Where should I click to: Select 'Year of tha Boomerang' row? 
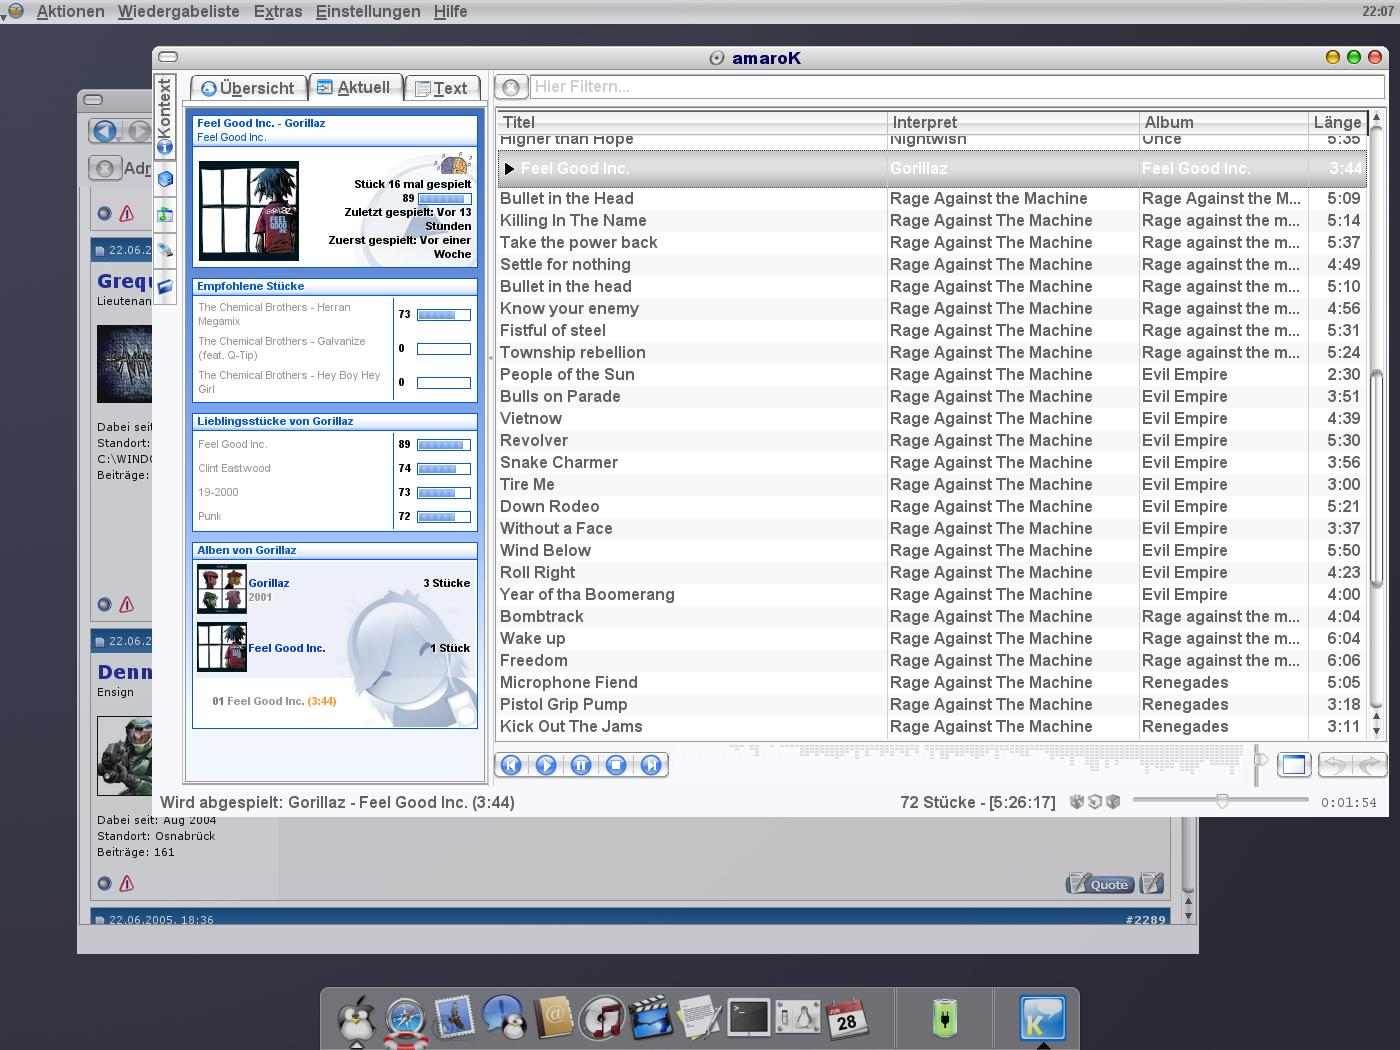(931, 594)
